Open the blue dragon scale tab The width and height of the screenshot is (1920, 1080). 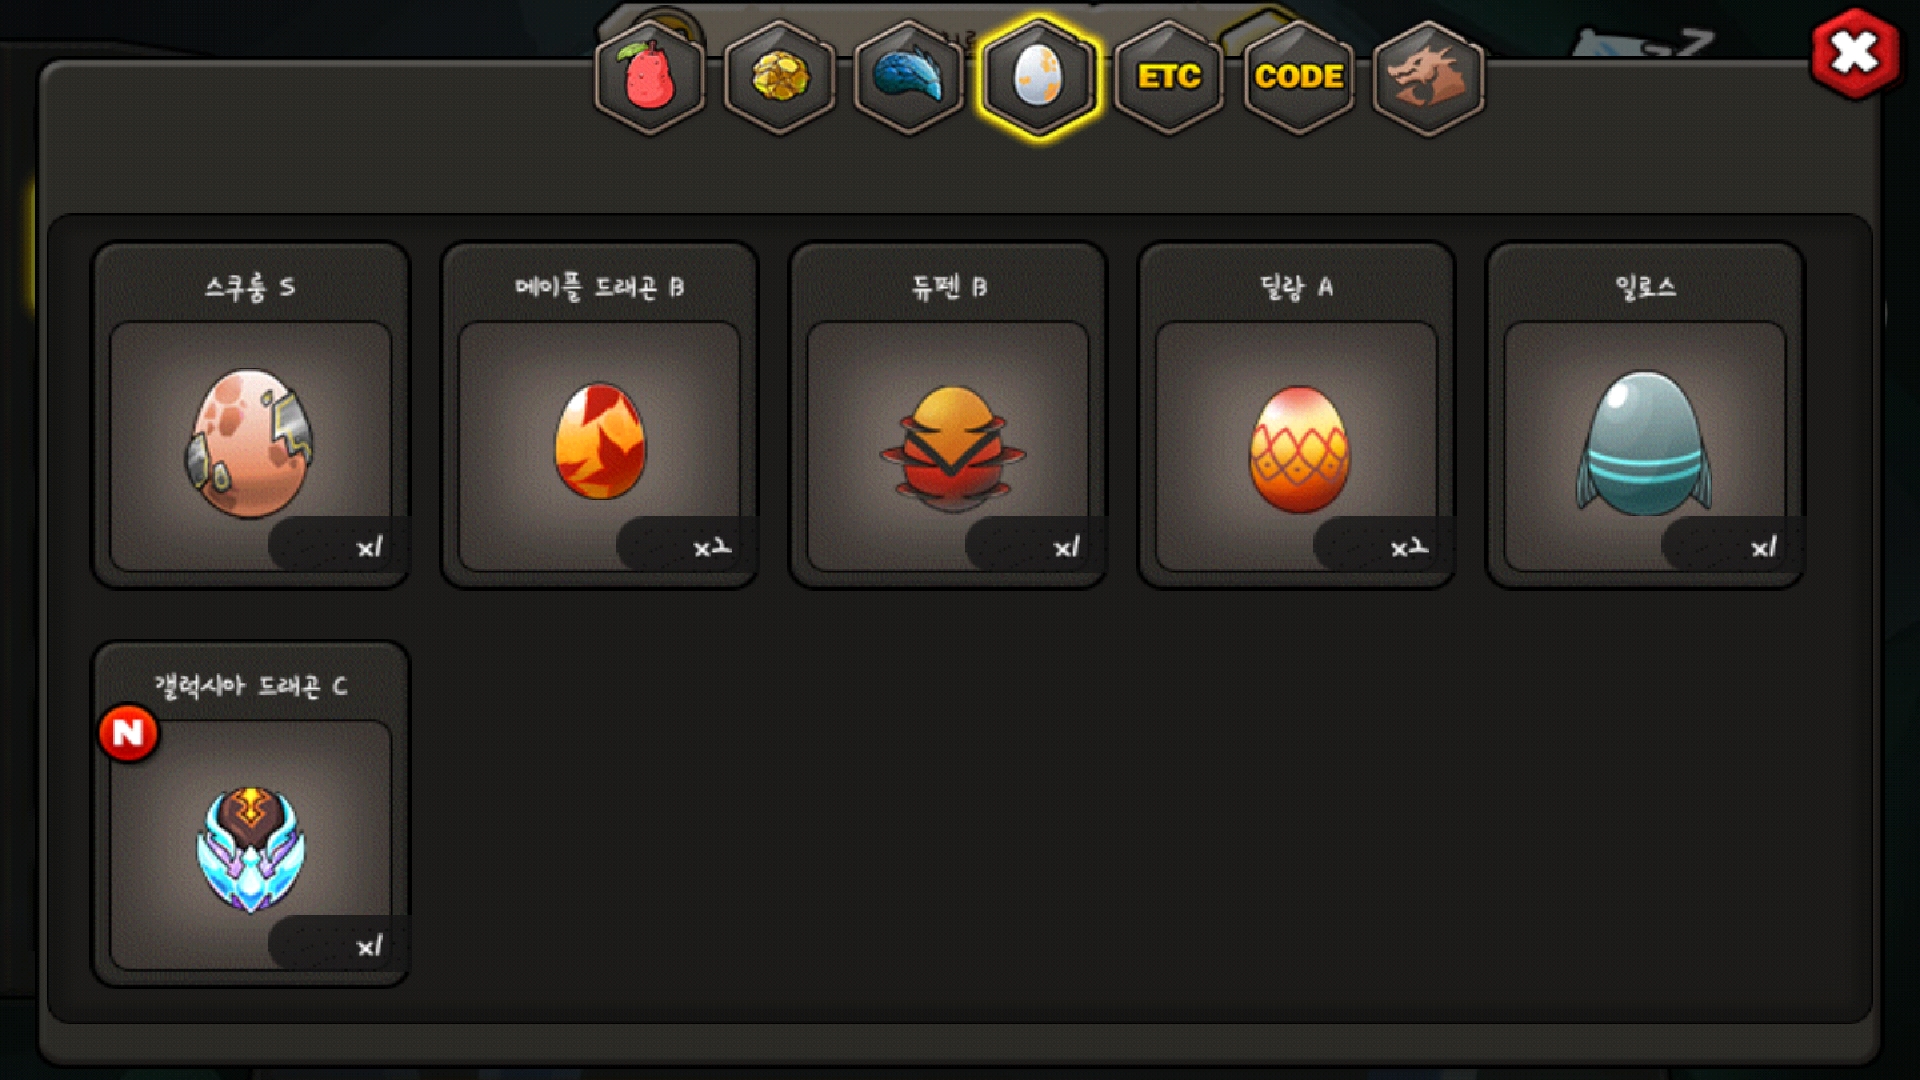click(x=909, y=77)
